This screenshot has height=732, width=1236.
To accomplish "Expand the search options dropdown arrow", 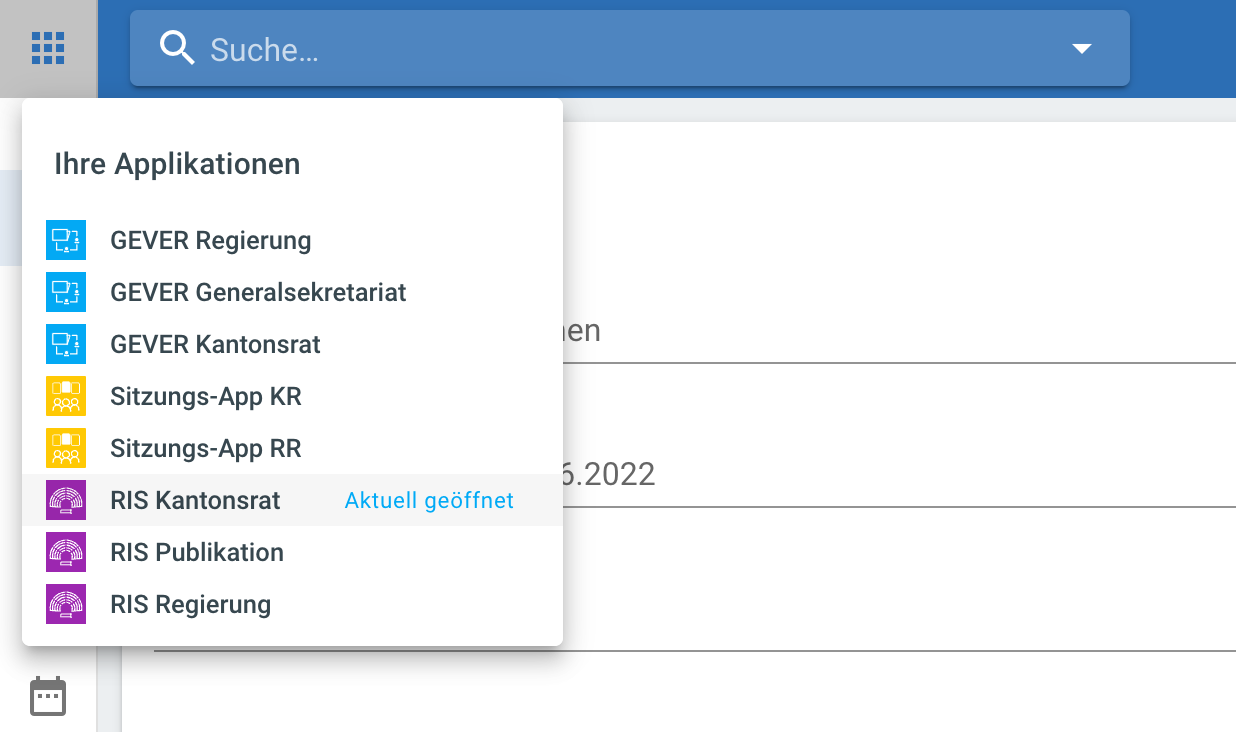I will tap(1081, 48).
